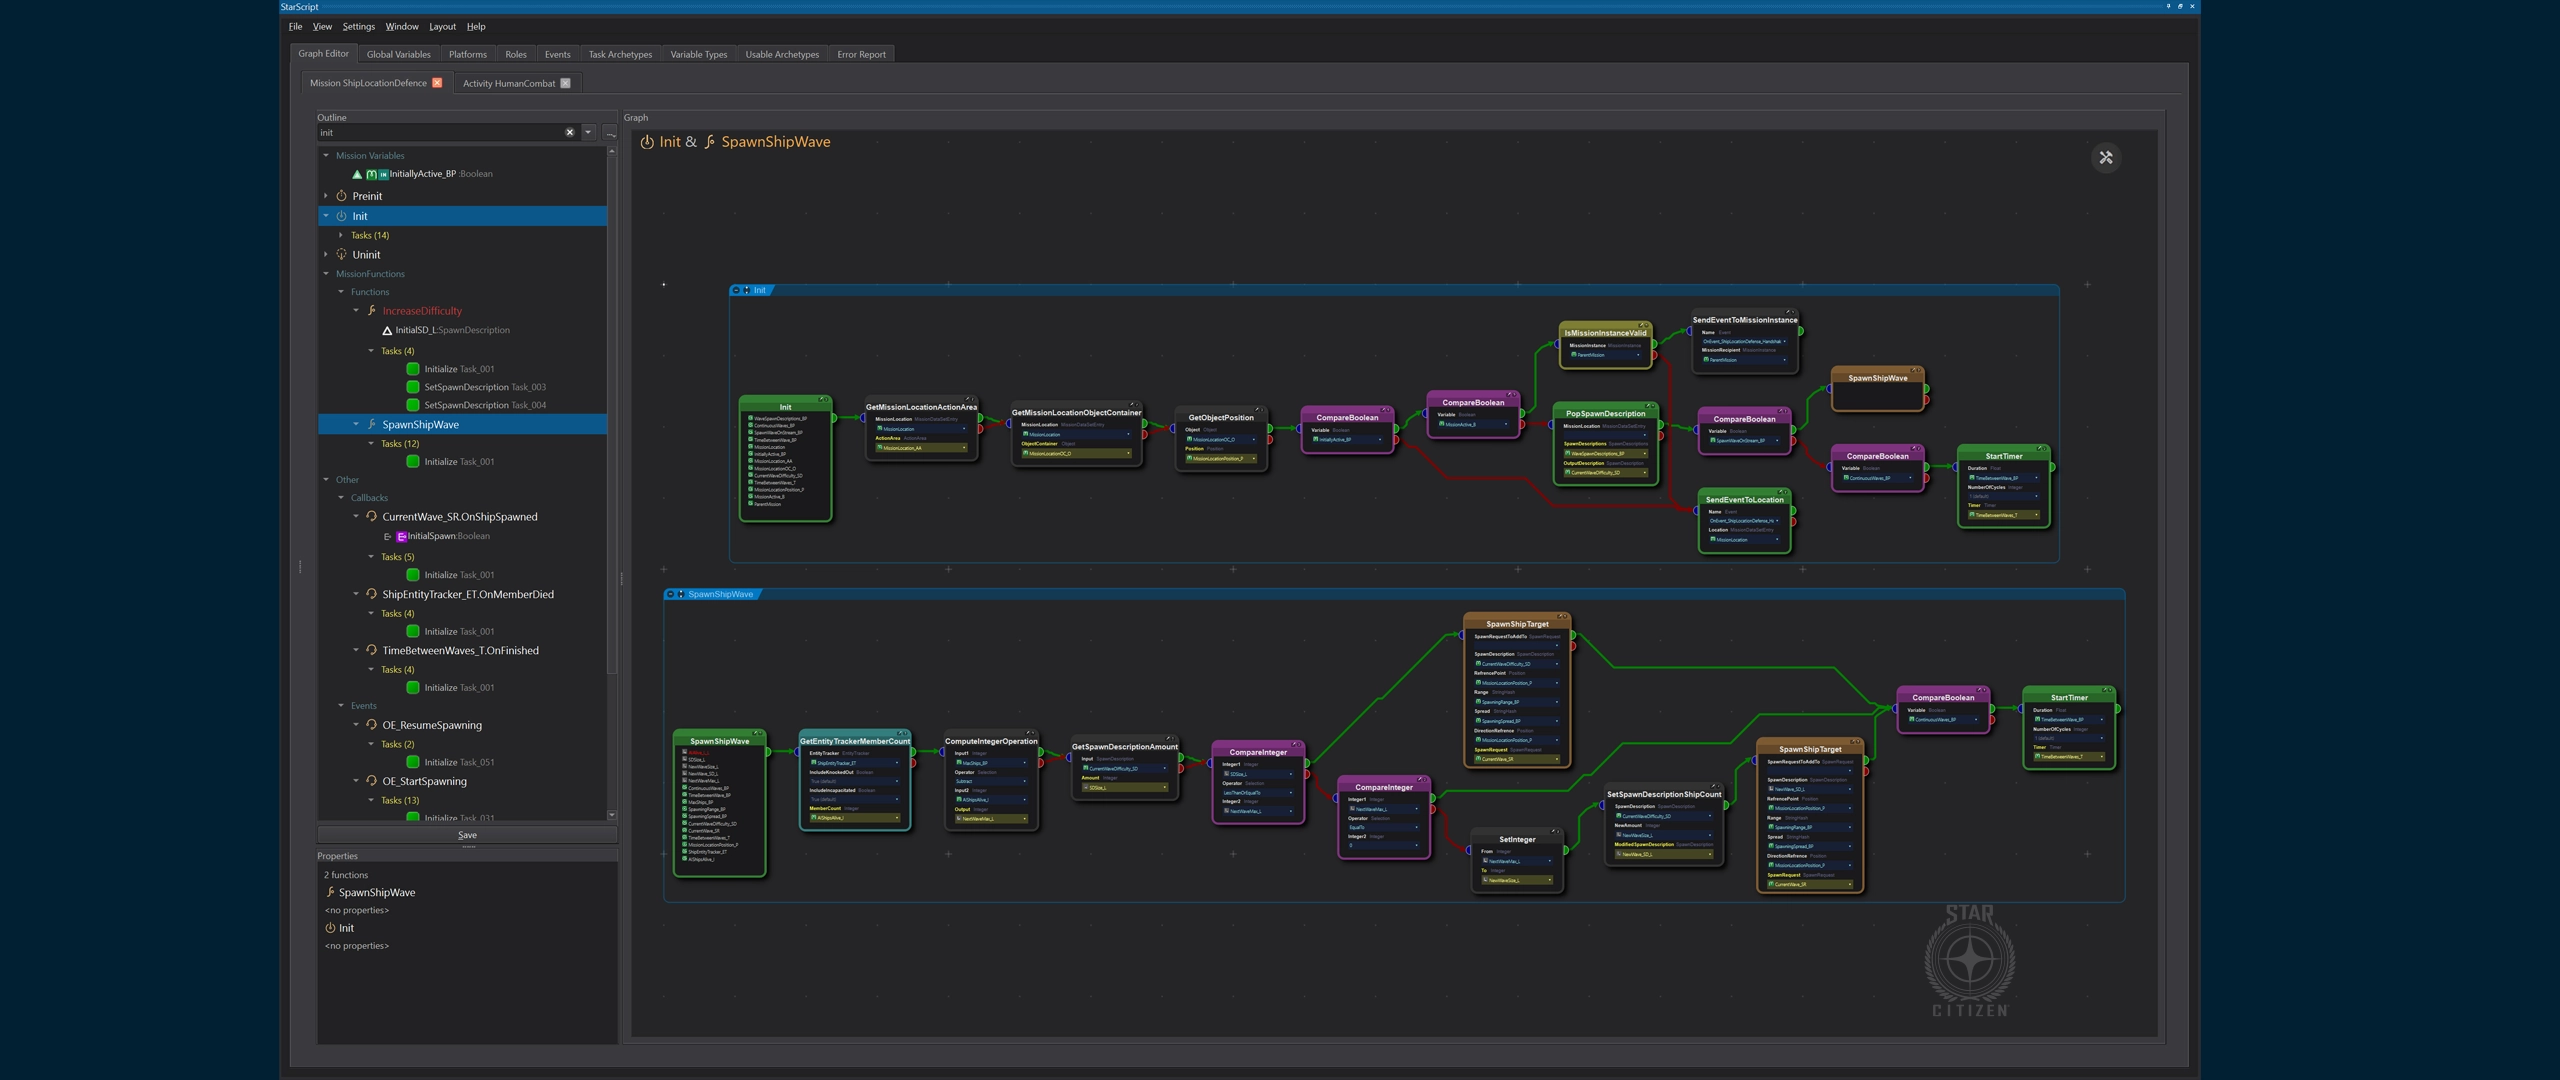Switch to the Global Variables tab
2560x1080 pixels.
398,54
